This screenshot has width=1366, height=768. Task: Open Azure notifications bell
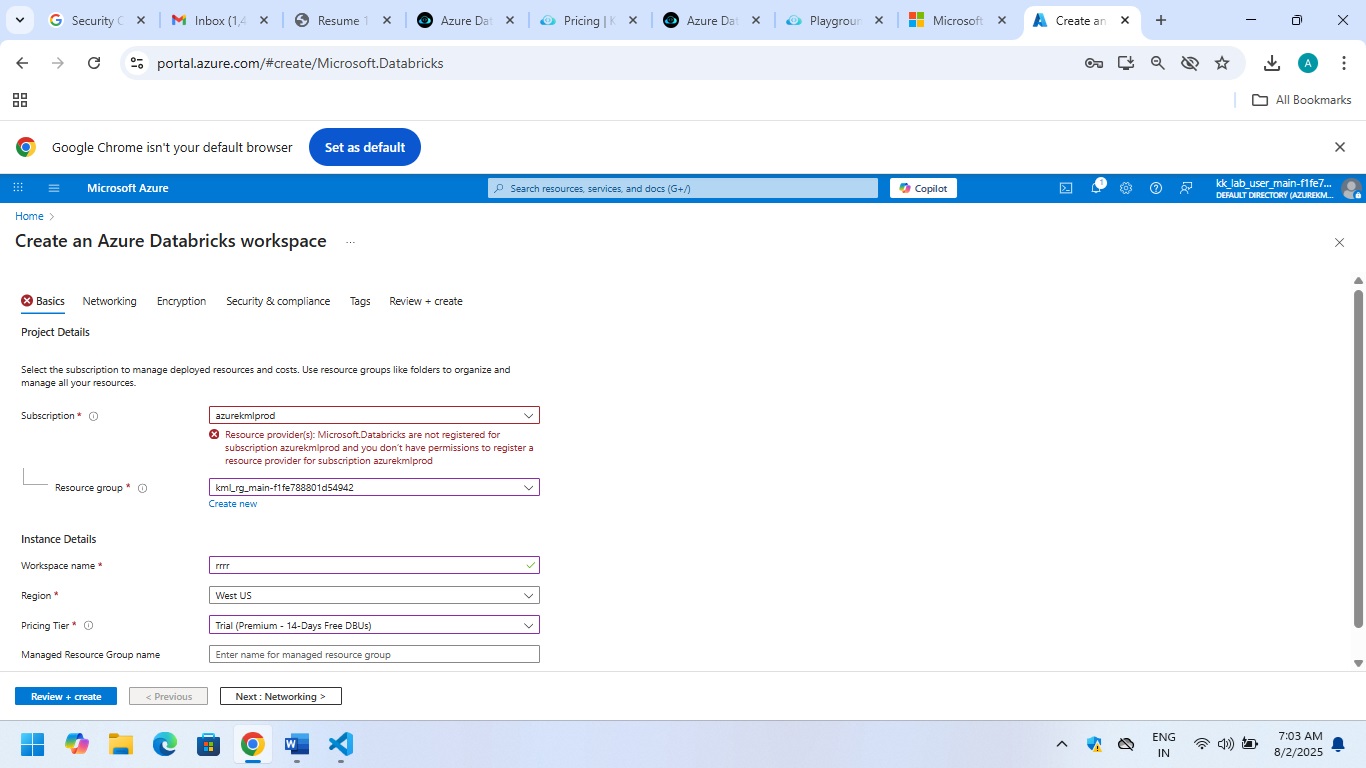point(1096,188)
